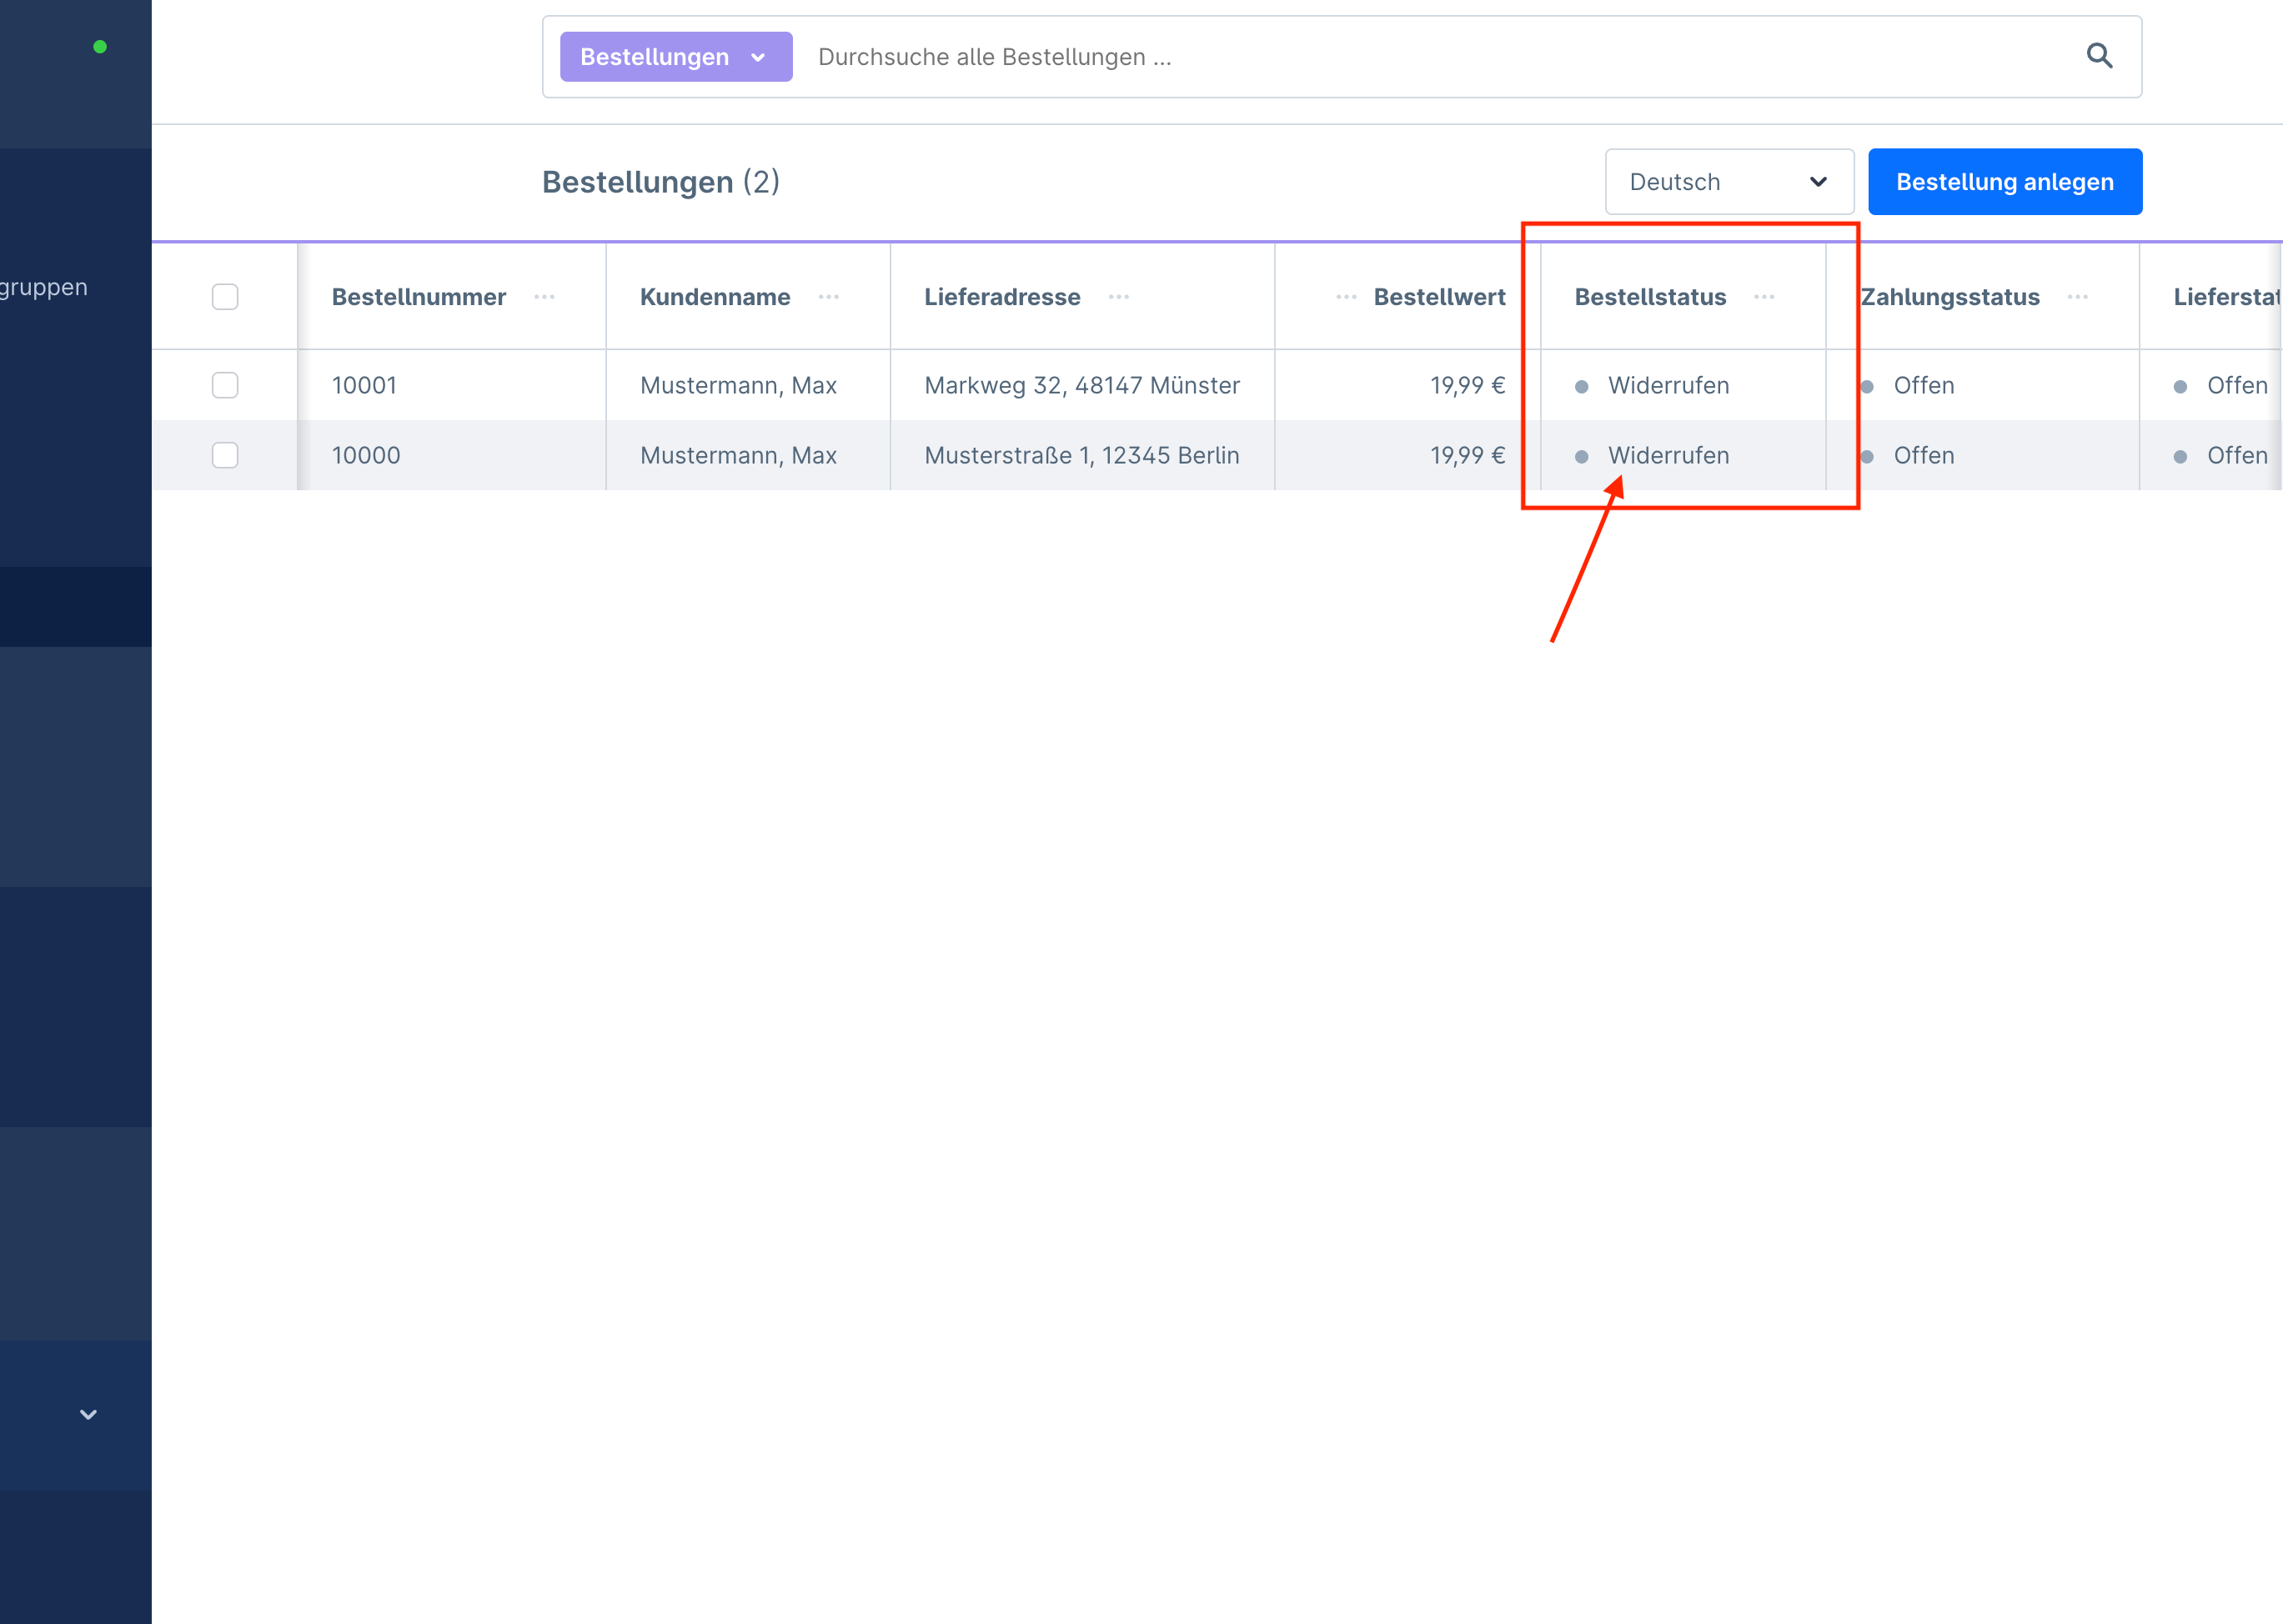Click the search magnifier icon
This screenshot has height=1624, width=2283.
click(2099, 56)
